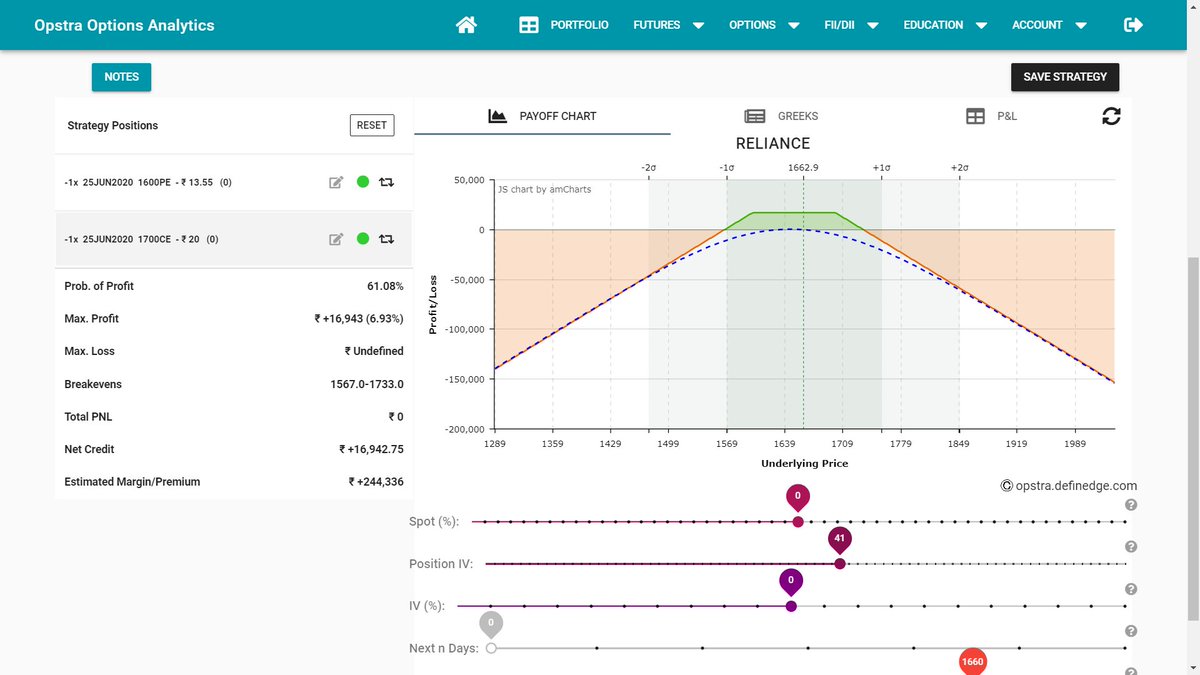The width and height of the screenshot is (1200, 675).
Task: Swap direction of the 1700CE leg
Action: (387, 239)
